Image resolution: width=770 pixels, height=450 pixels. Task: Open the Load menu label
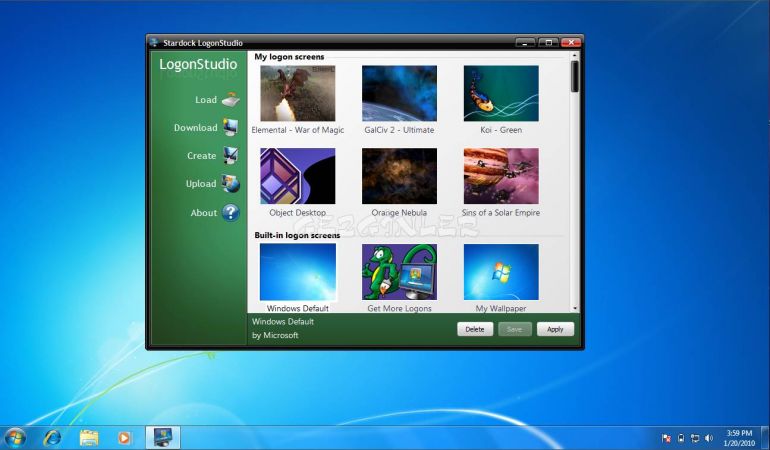tap(206, 100)
